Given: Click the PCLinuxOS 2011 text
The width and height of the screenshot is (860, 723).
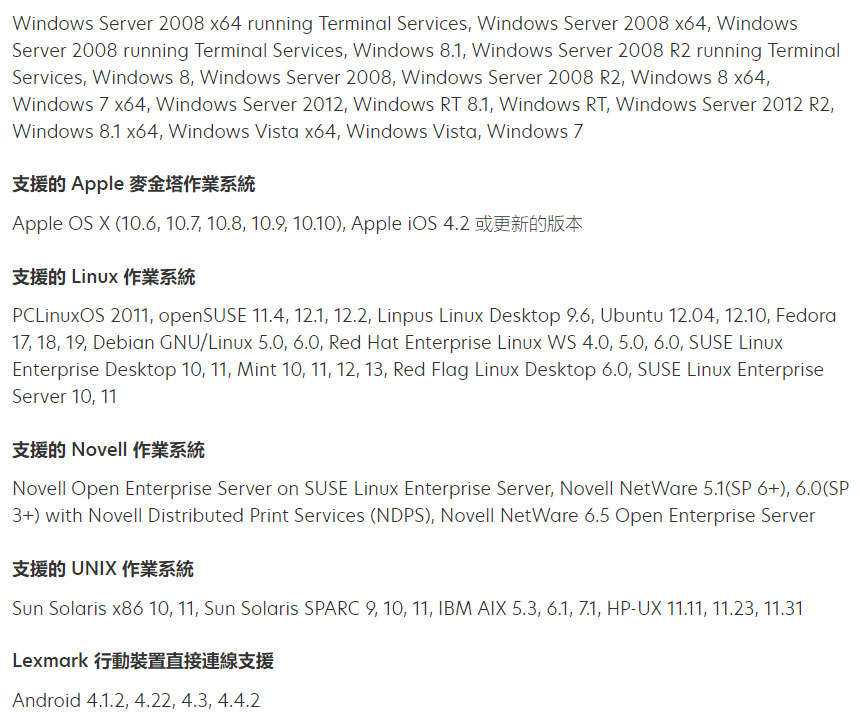Looking at the screenshot, I should (x=81, y=316).
